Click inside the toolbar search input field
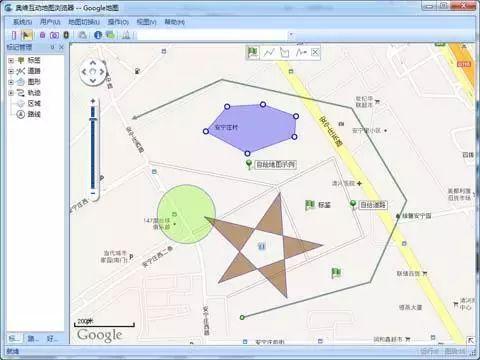480x360 pixels. point(212,35)
